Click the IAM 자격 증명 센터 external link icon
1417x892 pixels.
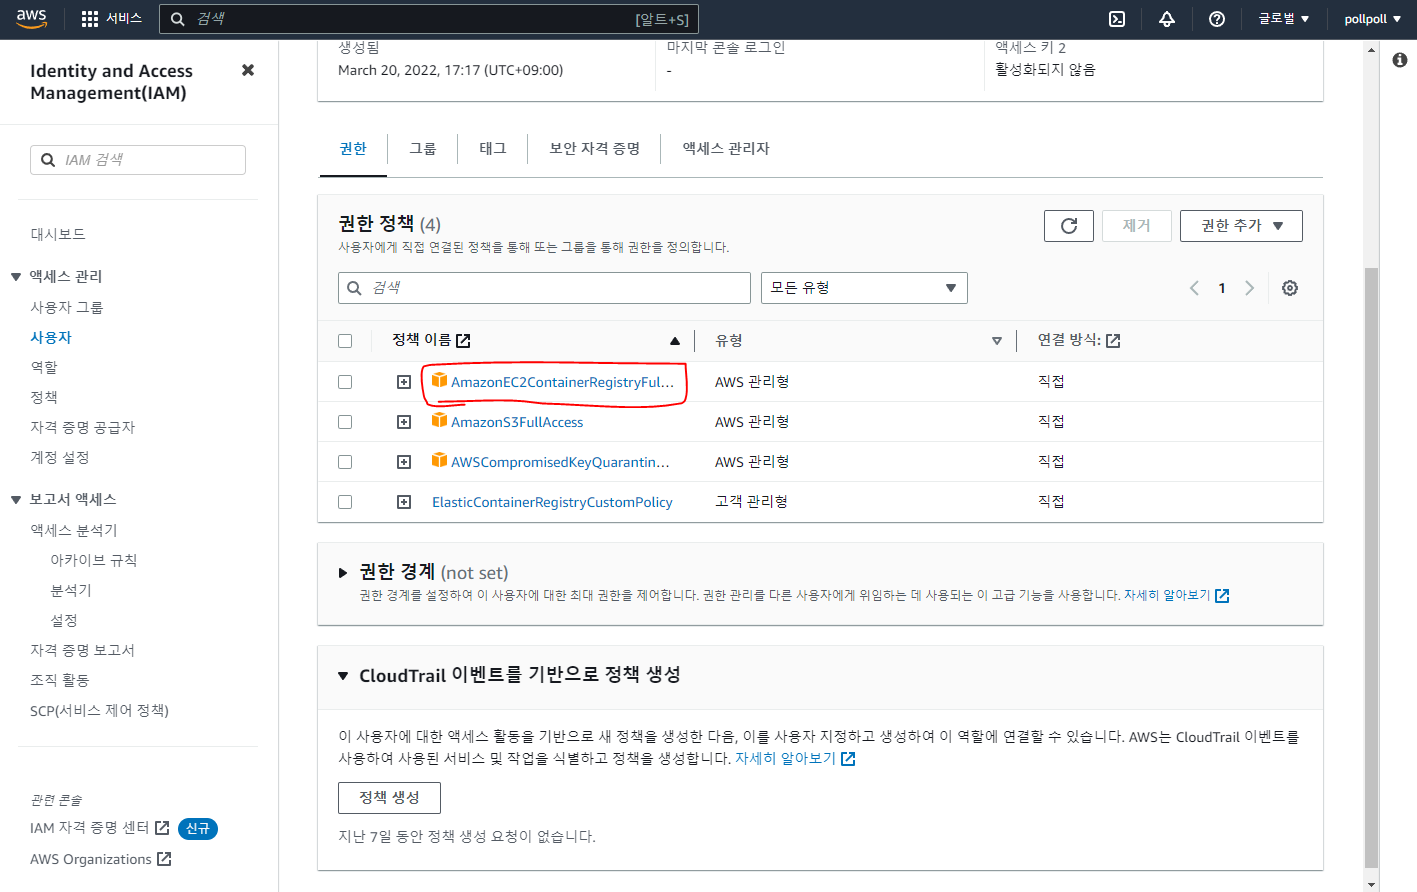pyautogui.click(x=162, y=828)
